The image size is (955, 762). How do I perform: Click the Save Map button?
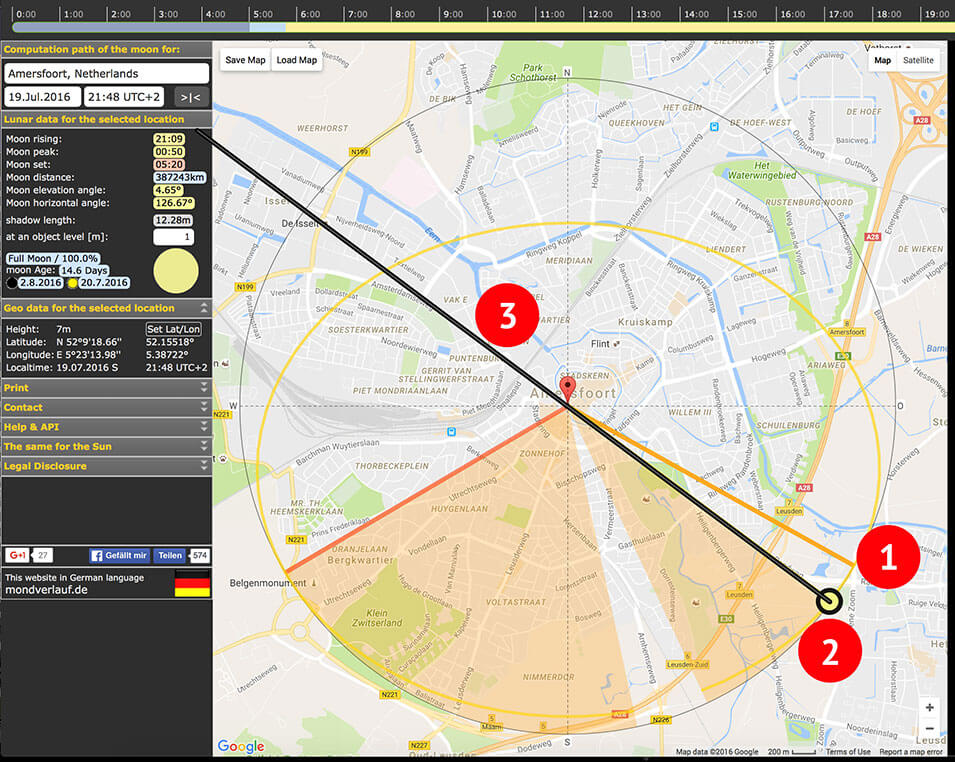[245, 60]
